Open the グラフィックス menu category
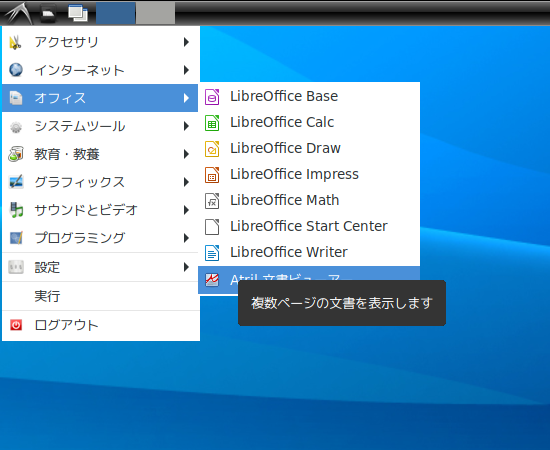The image size is (550, 450). [x=100, y=182]
